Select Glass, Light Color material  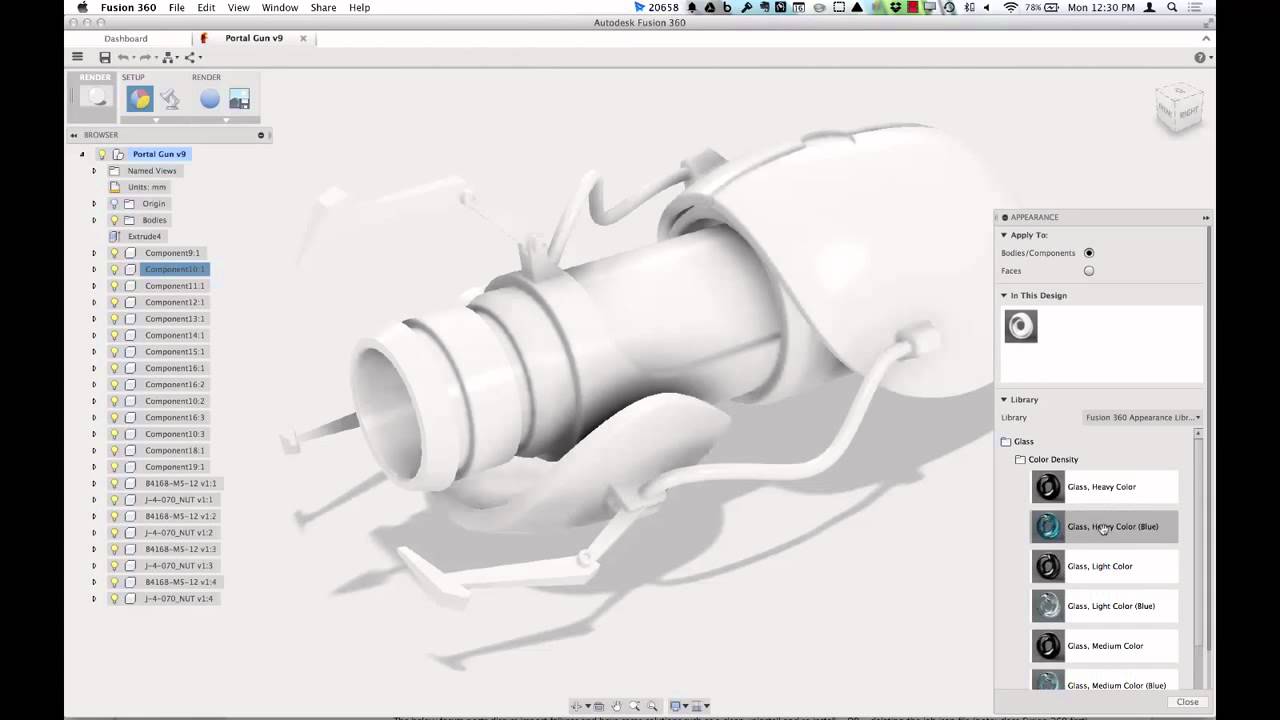coord(1104,566)
